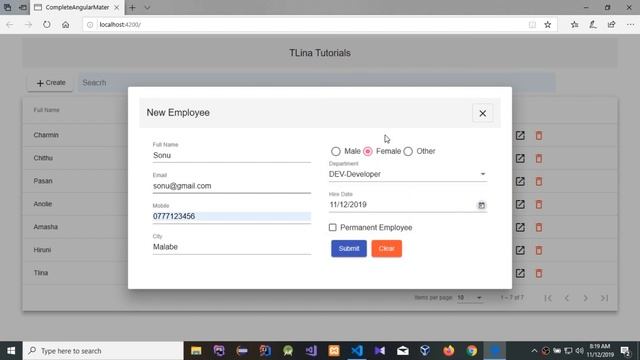
Task: Go to the first page of the table
Action: 548,298
